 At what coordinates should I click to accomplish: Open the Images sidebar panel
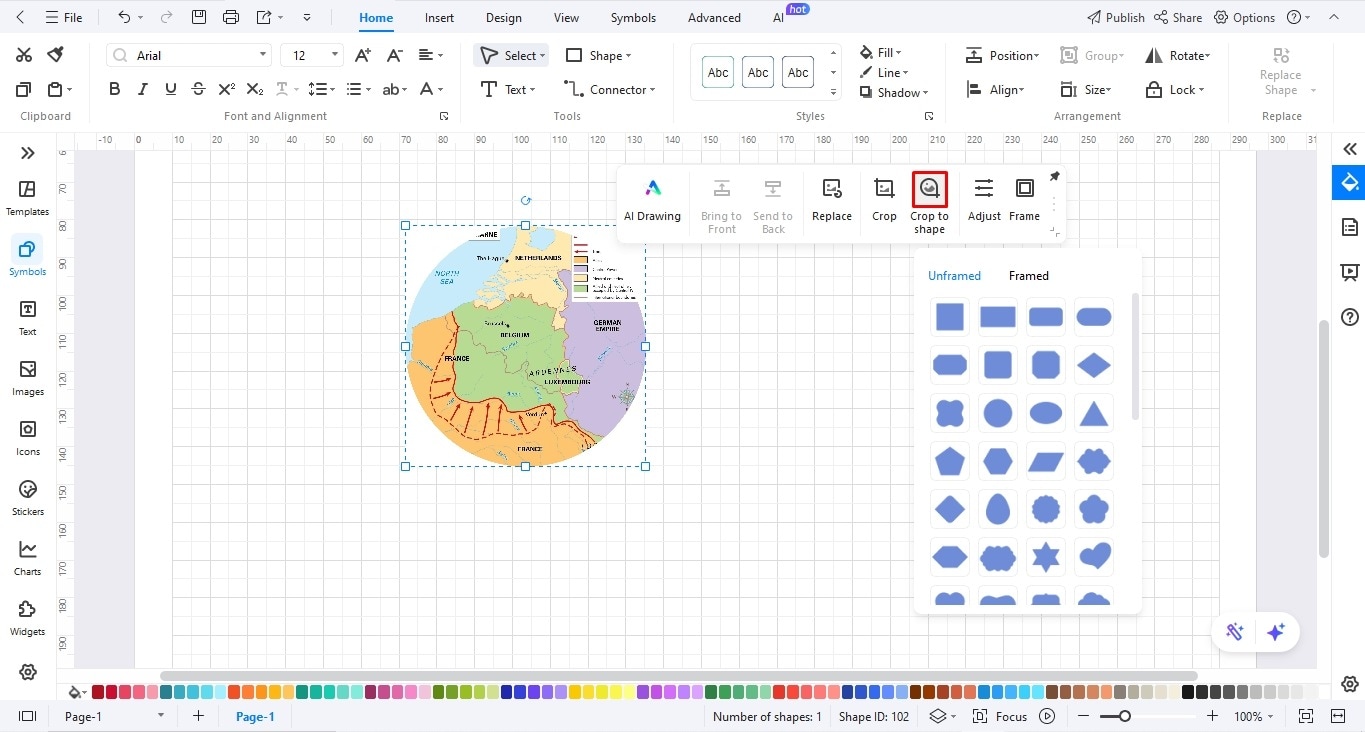pos(28,378)
